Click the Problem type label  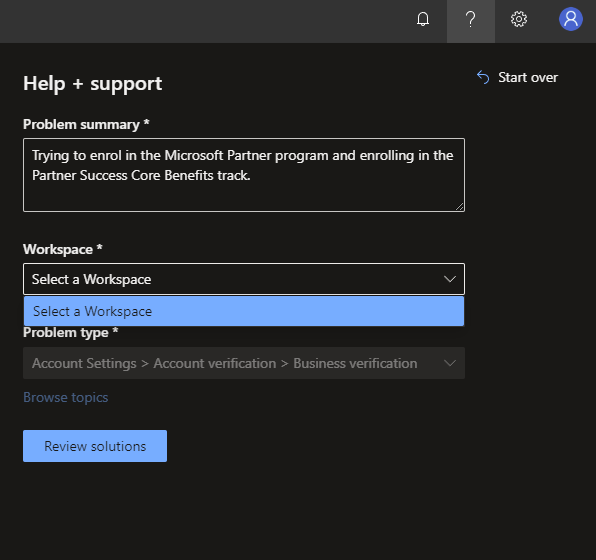[70, 333]
